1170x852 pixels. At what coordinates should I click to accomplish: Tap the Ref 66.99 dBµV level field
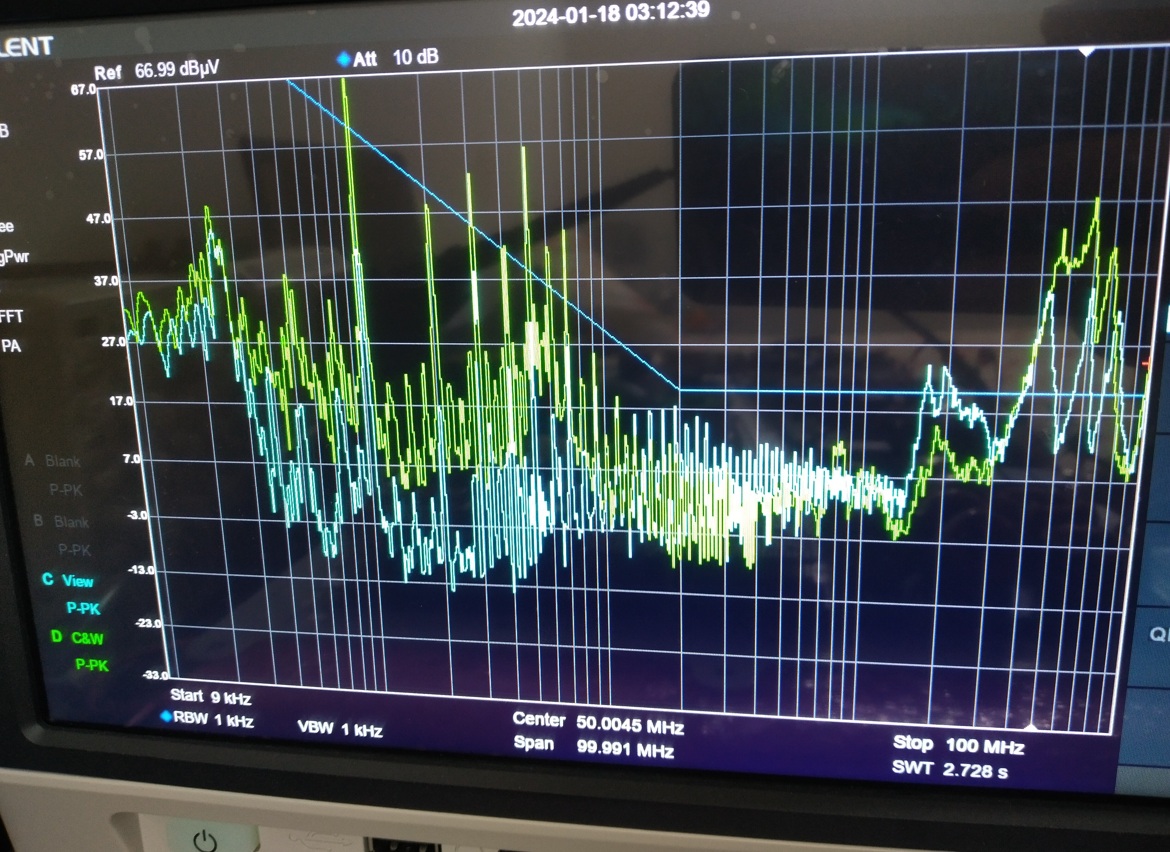pyautogui.click(x=157, y=72)
